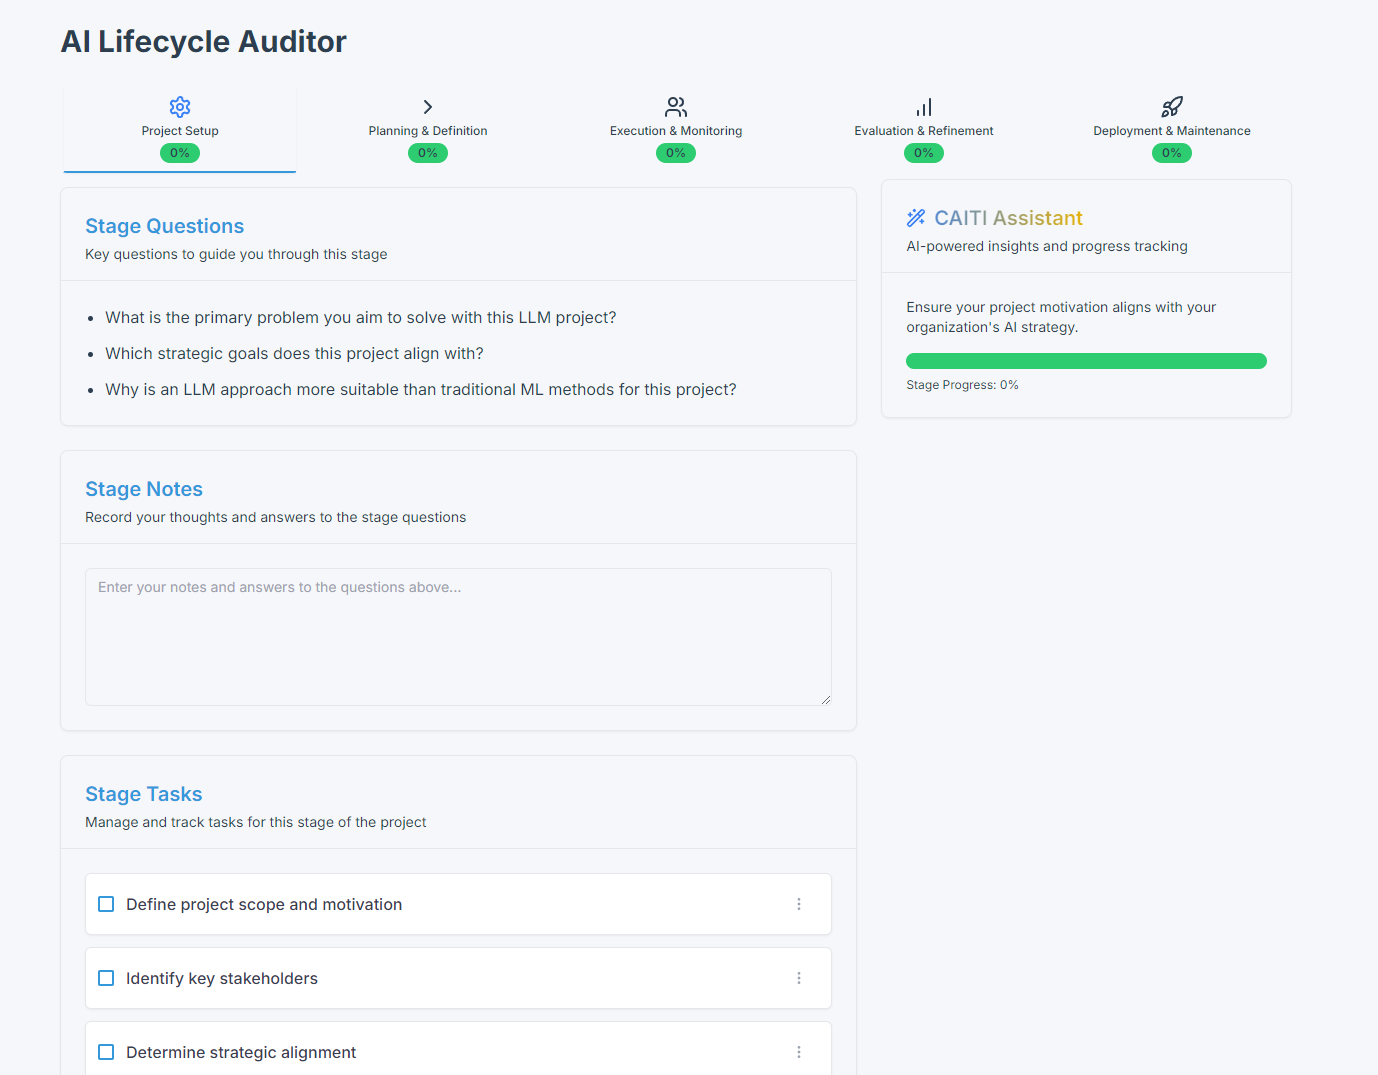Check the Define project scope and motivation task

(106, 904)
